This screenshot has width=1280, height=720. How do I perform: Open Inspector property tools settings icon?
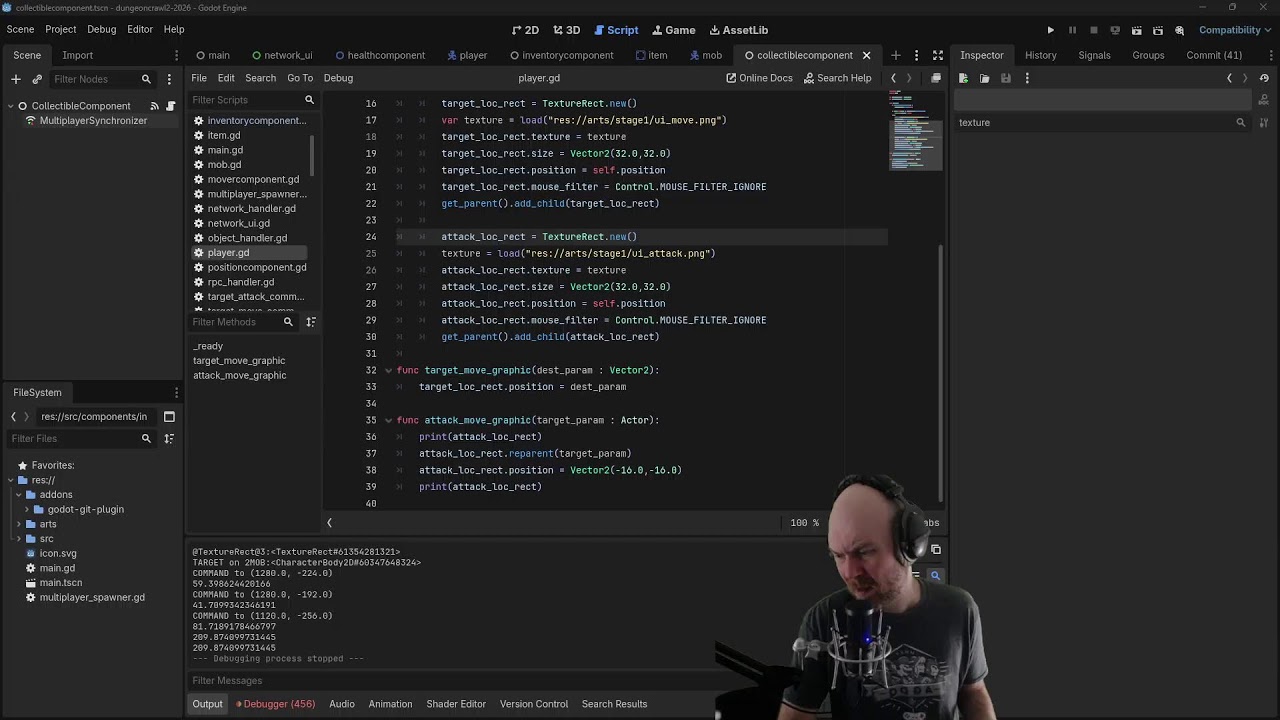[x=1264, y=122]
